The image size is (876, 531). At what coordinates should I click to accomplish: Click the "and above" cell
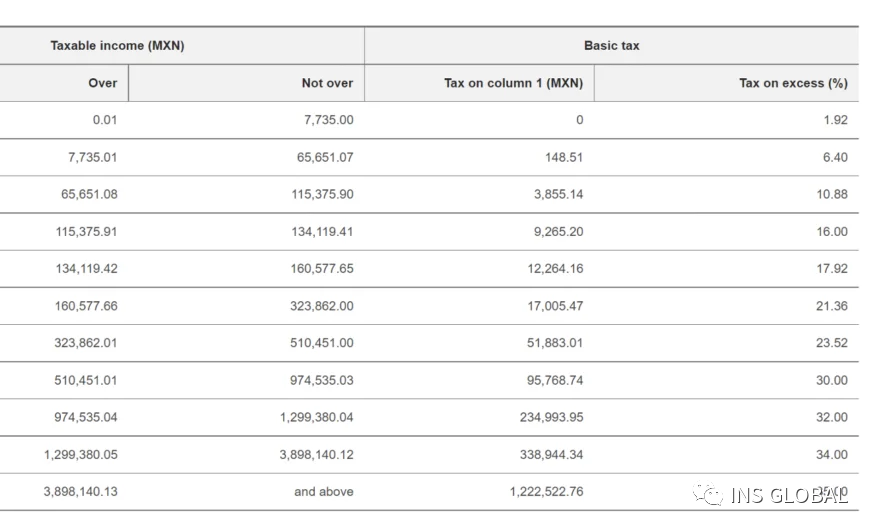click(323, 491)
